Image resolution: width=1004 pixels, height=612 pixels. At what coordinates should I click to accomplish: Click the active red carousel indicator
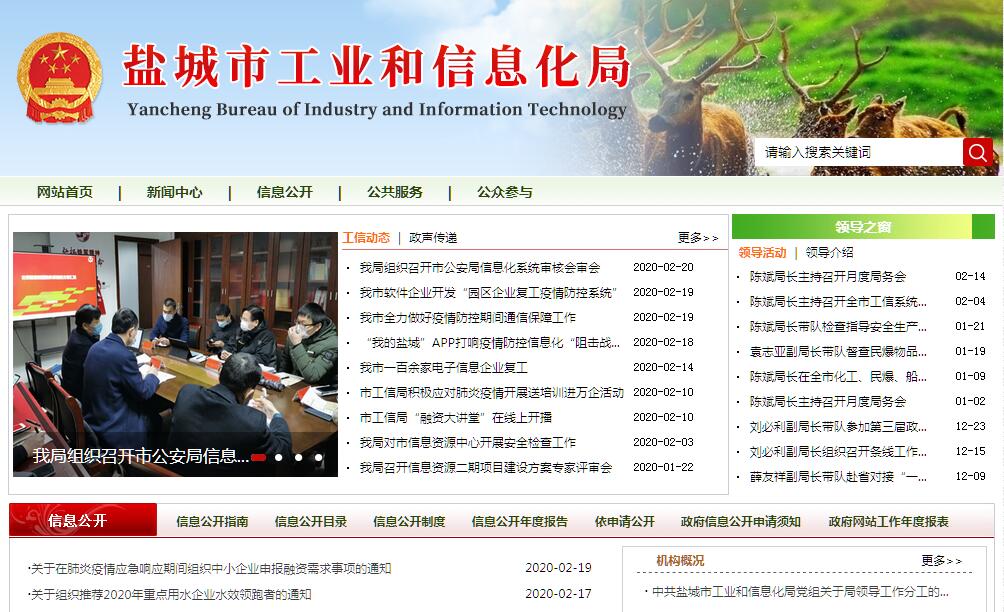pos(258,458)
